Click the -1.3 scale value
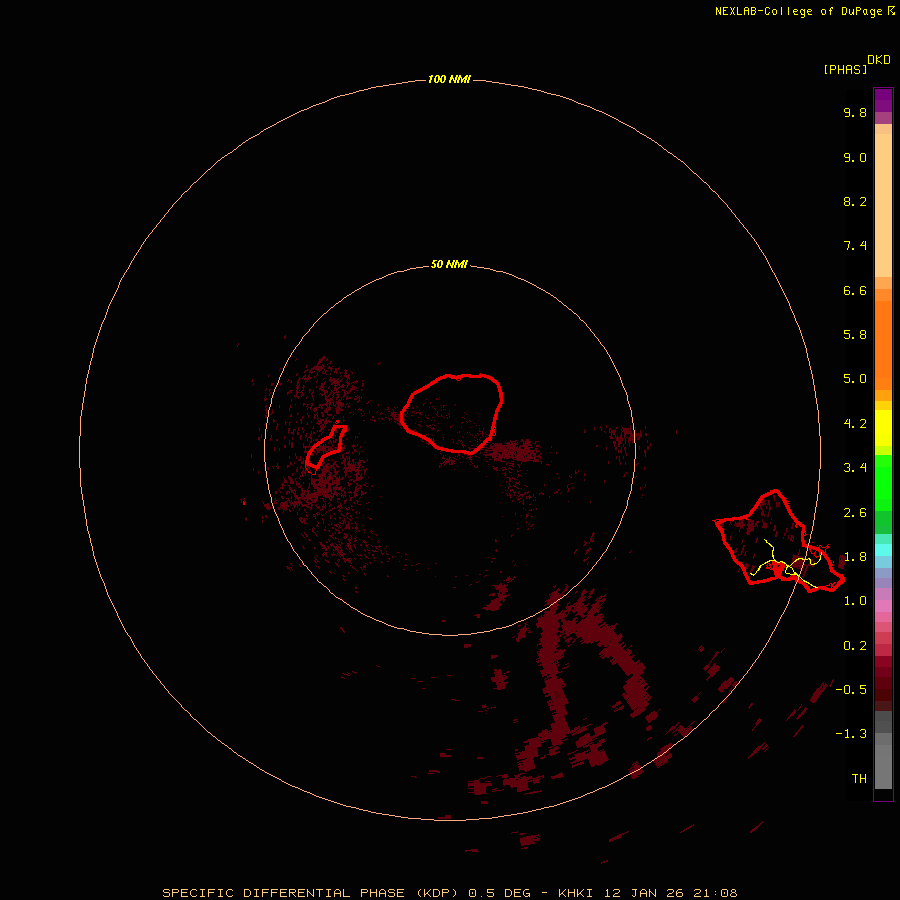This screenshot has width=900, height=900. (x=851, y=734)
